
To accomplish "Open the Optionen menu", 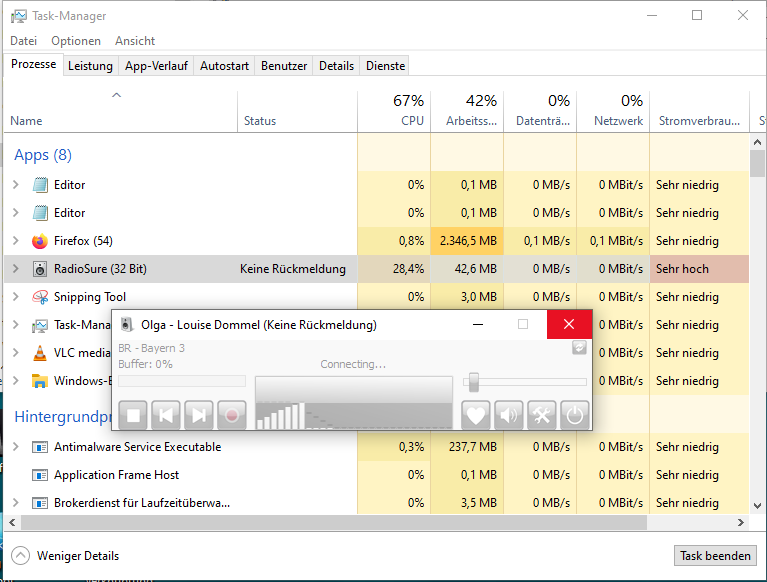I will [76, 41].
